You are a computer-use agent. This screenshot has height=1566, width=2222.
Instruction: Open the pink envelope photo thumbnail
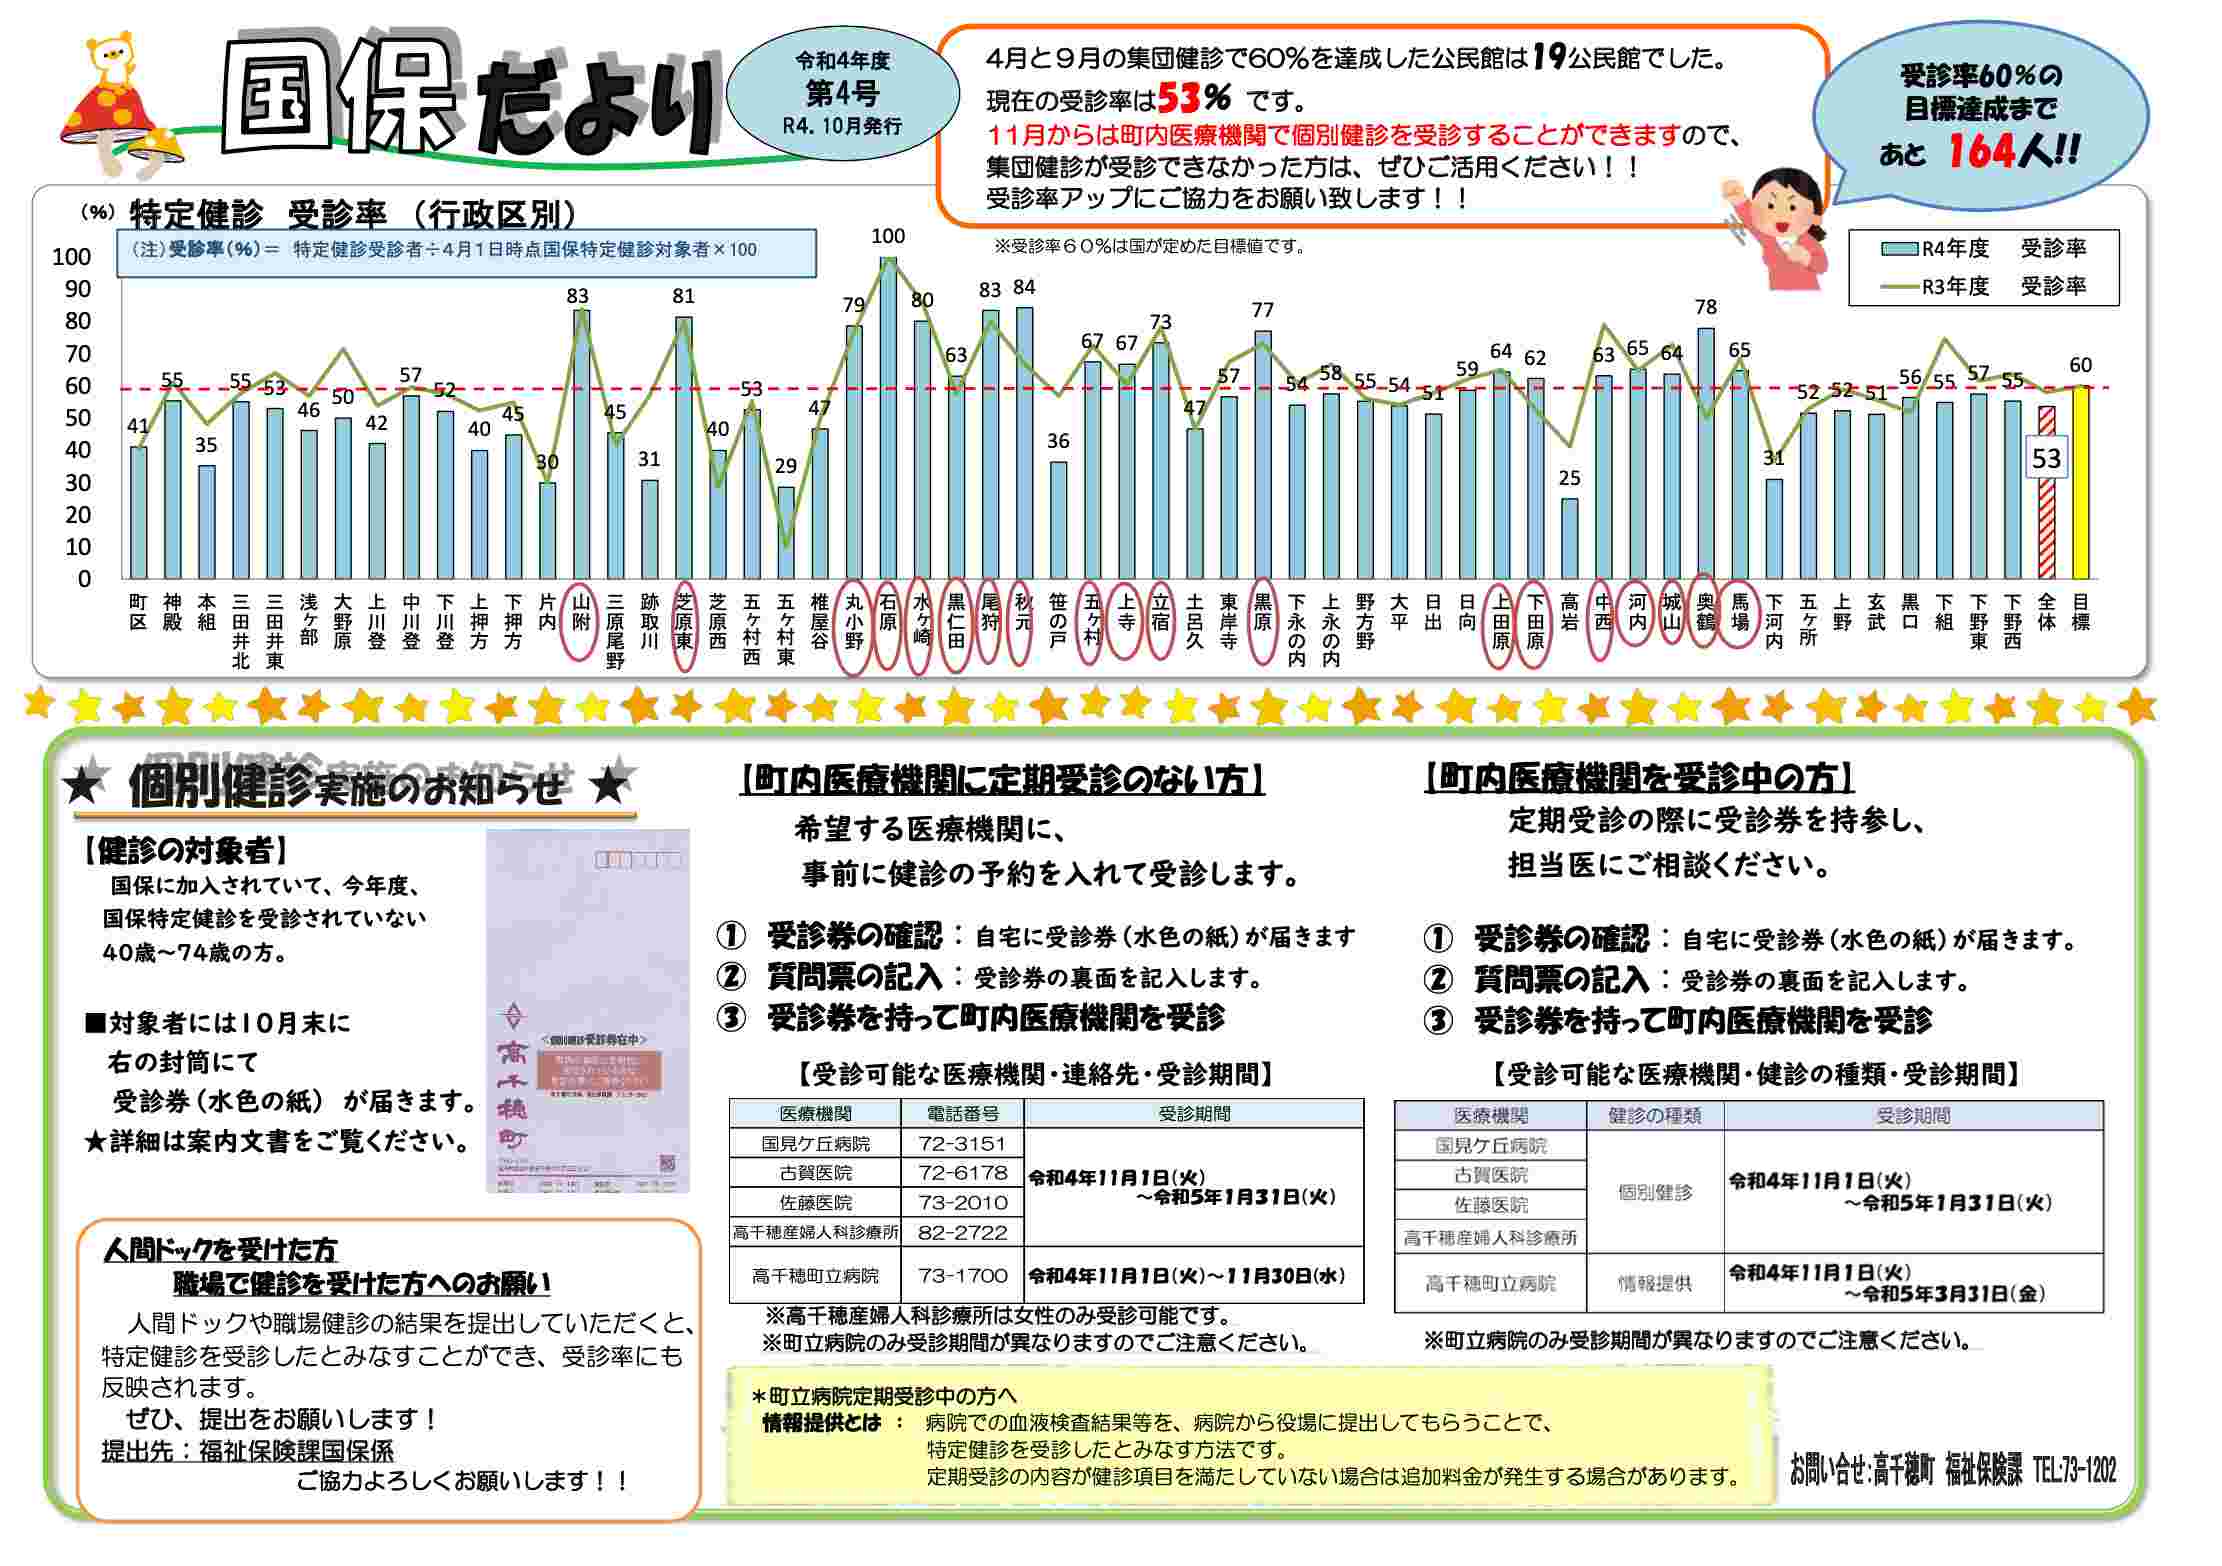587,1010
